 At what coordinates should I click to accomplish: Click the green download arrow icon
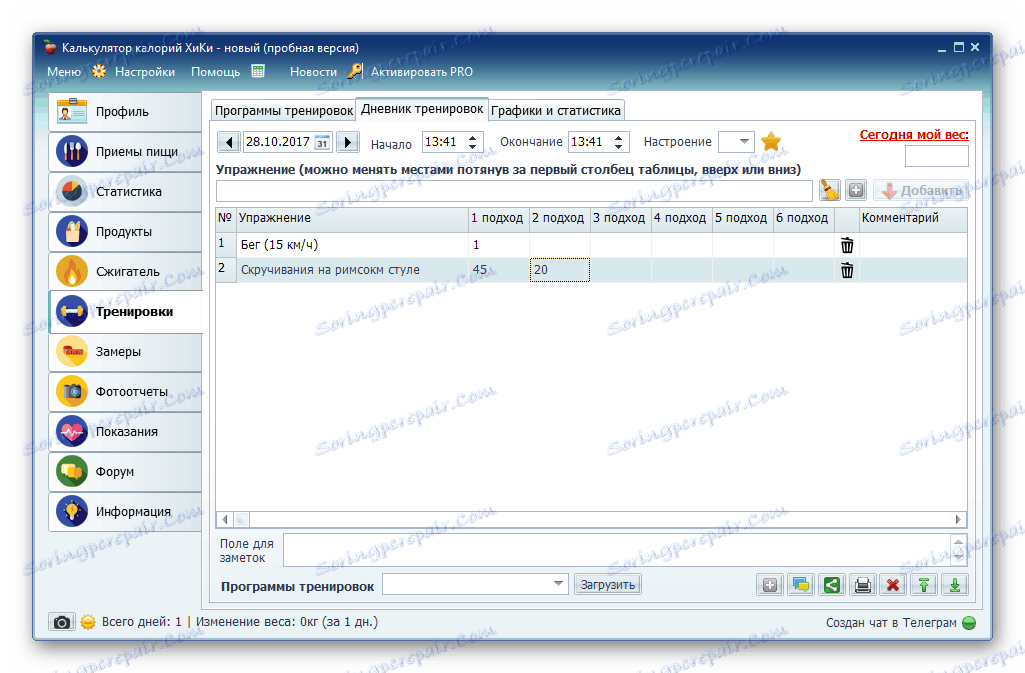tap(954, 585)
